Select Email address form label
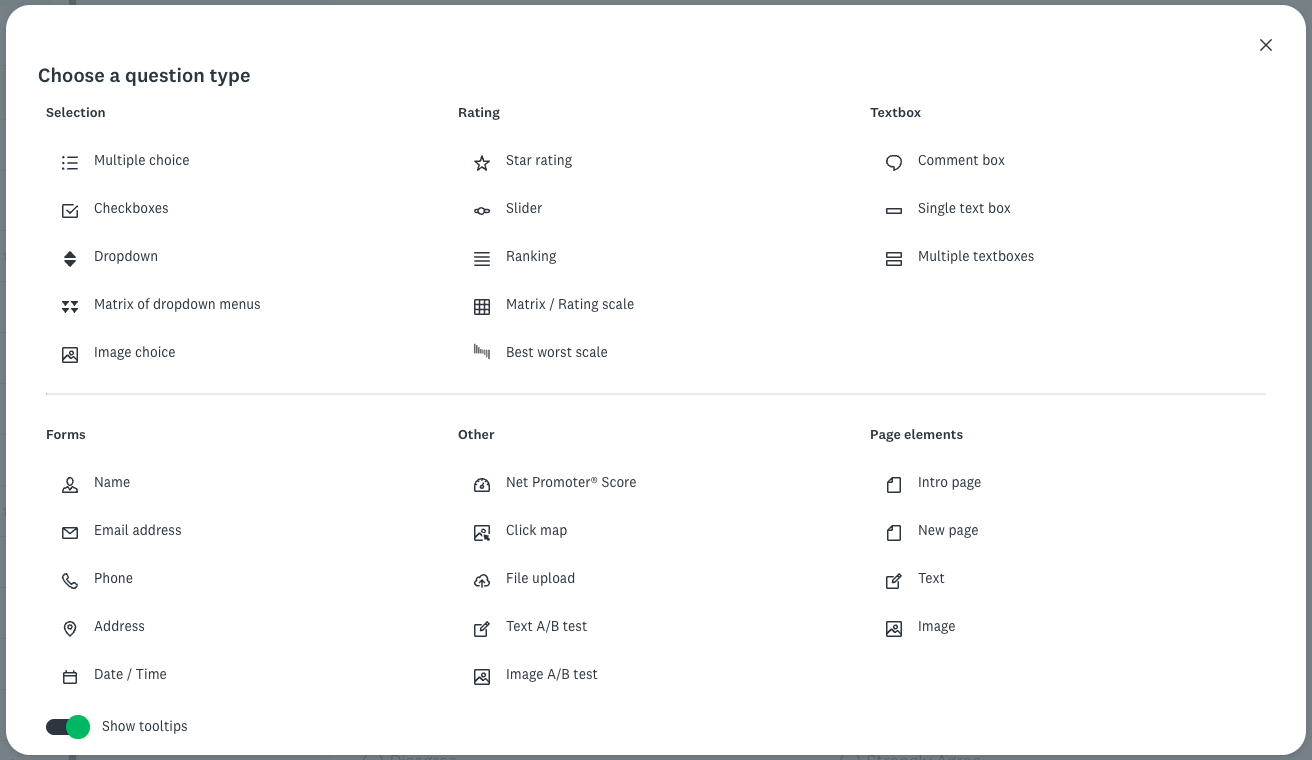The image size is (1312, 760). point(138,530)
